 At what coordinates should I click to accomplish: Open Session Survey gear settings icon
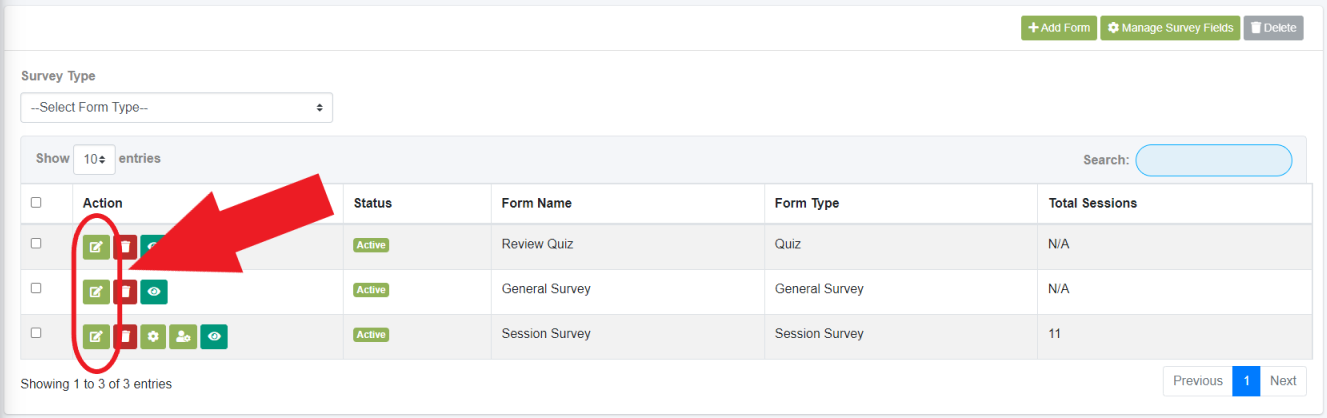(x=153, y=337)
